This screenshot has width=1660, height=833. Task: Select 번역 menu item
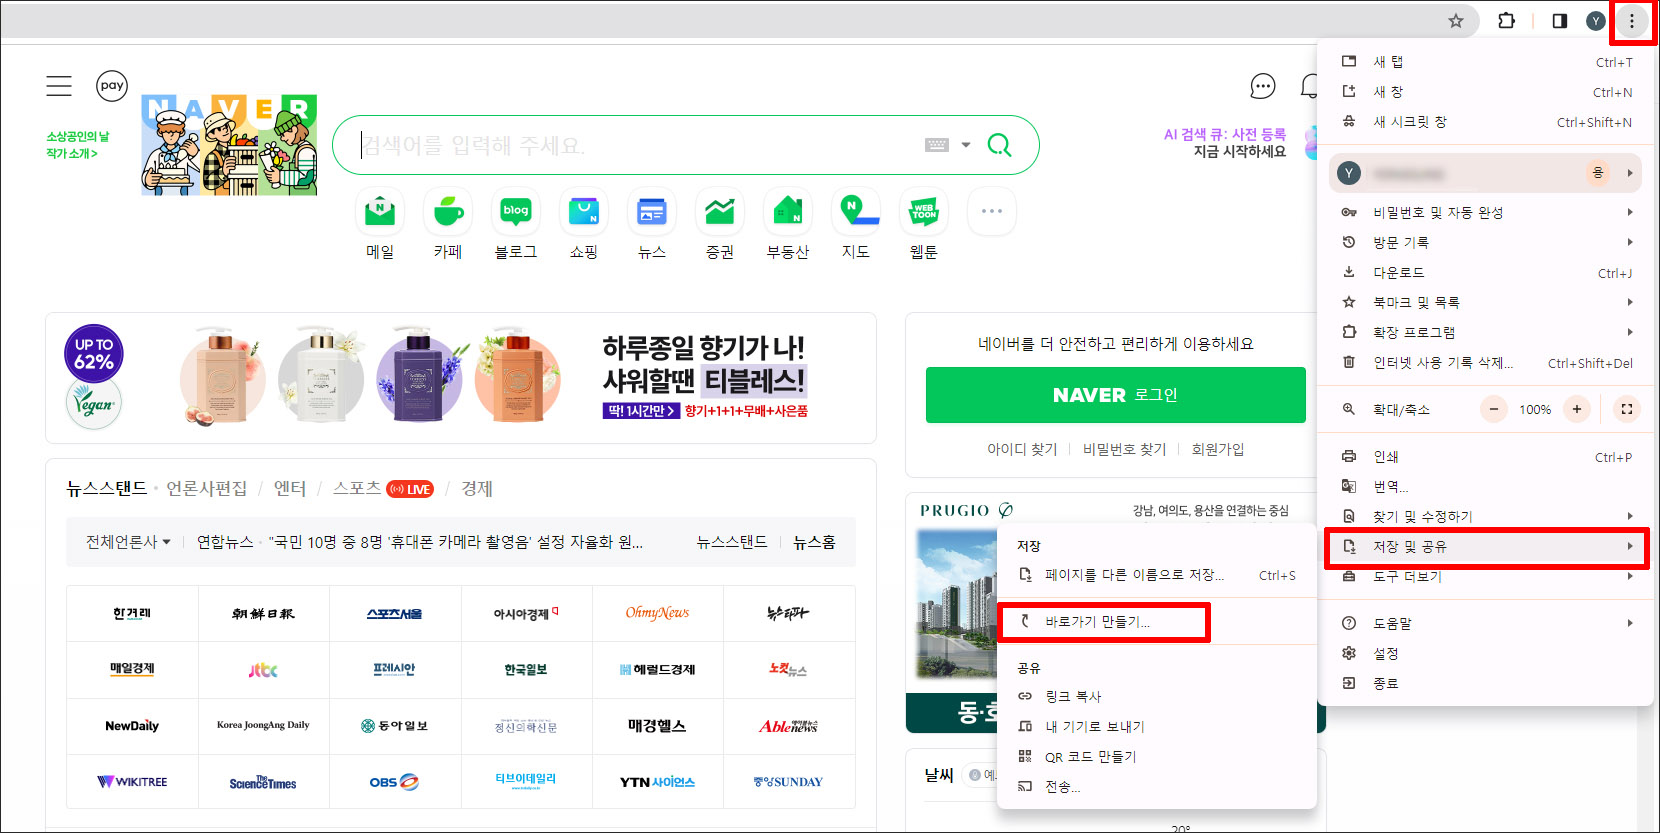1487,487
